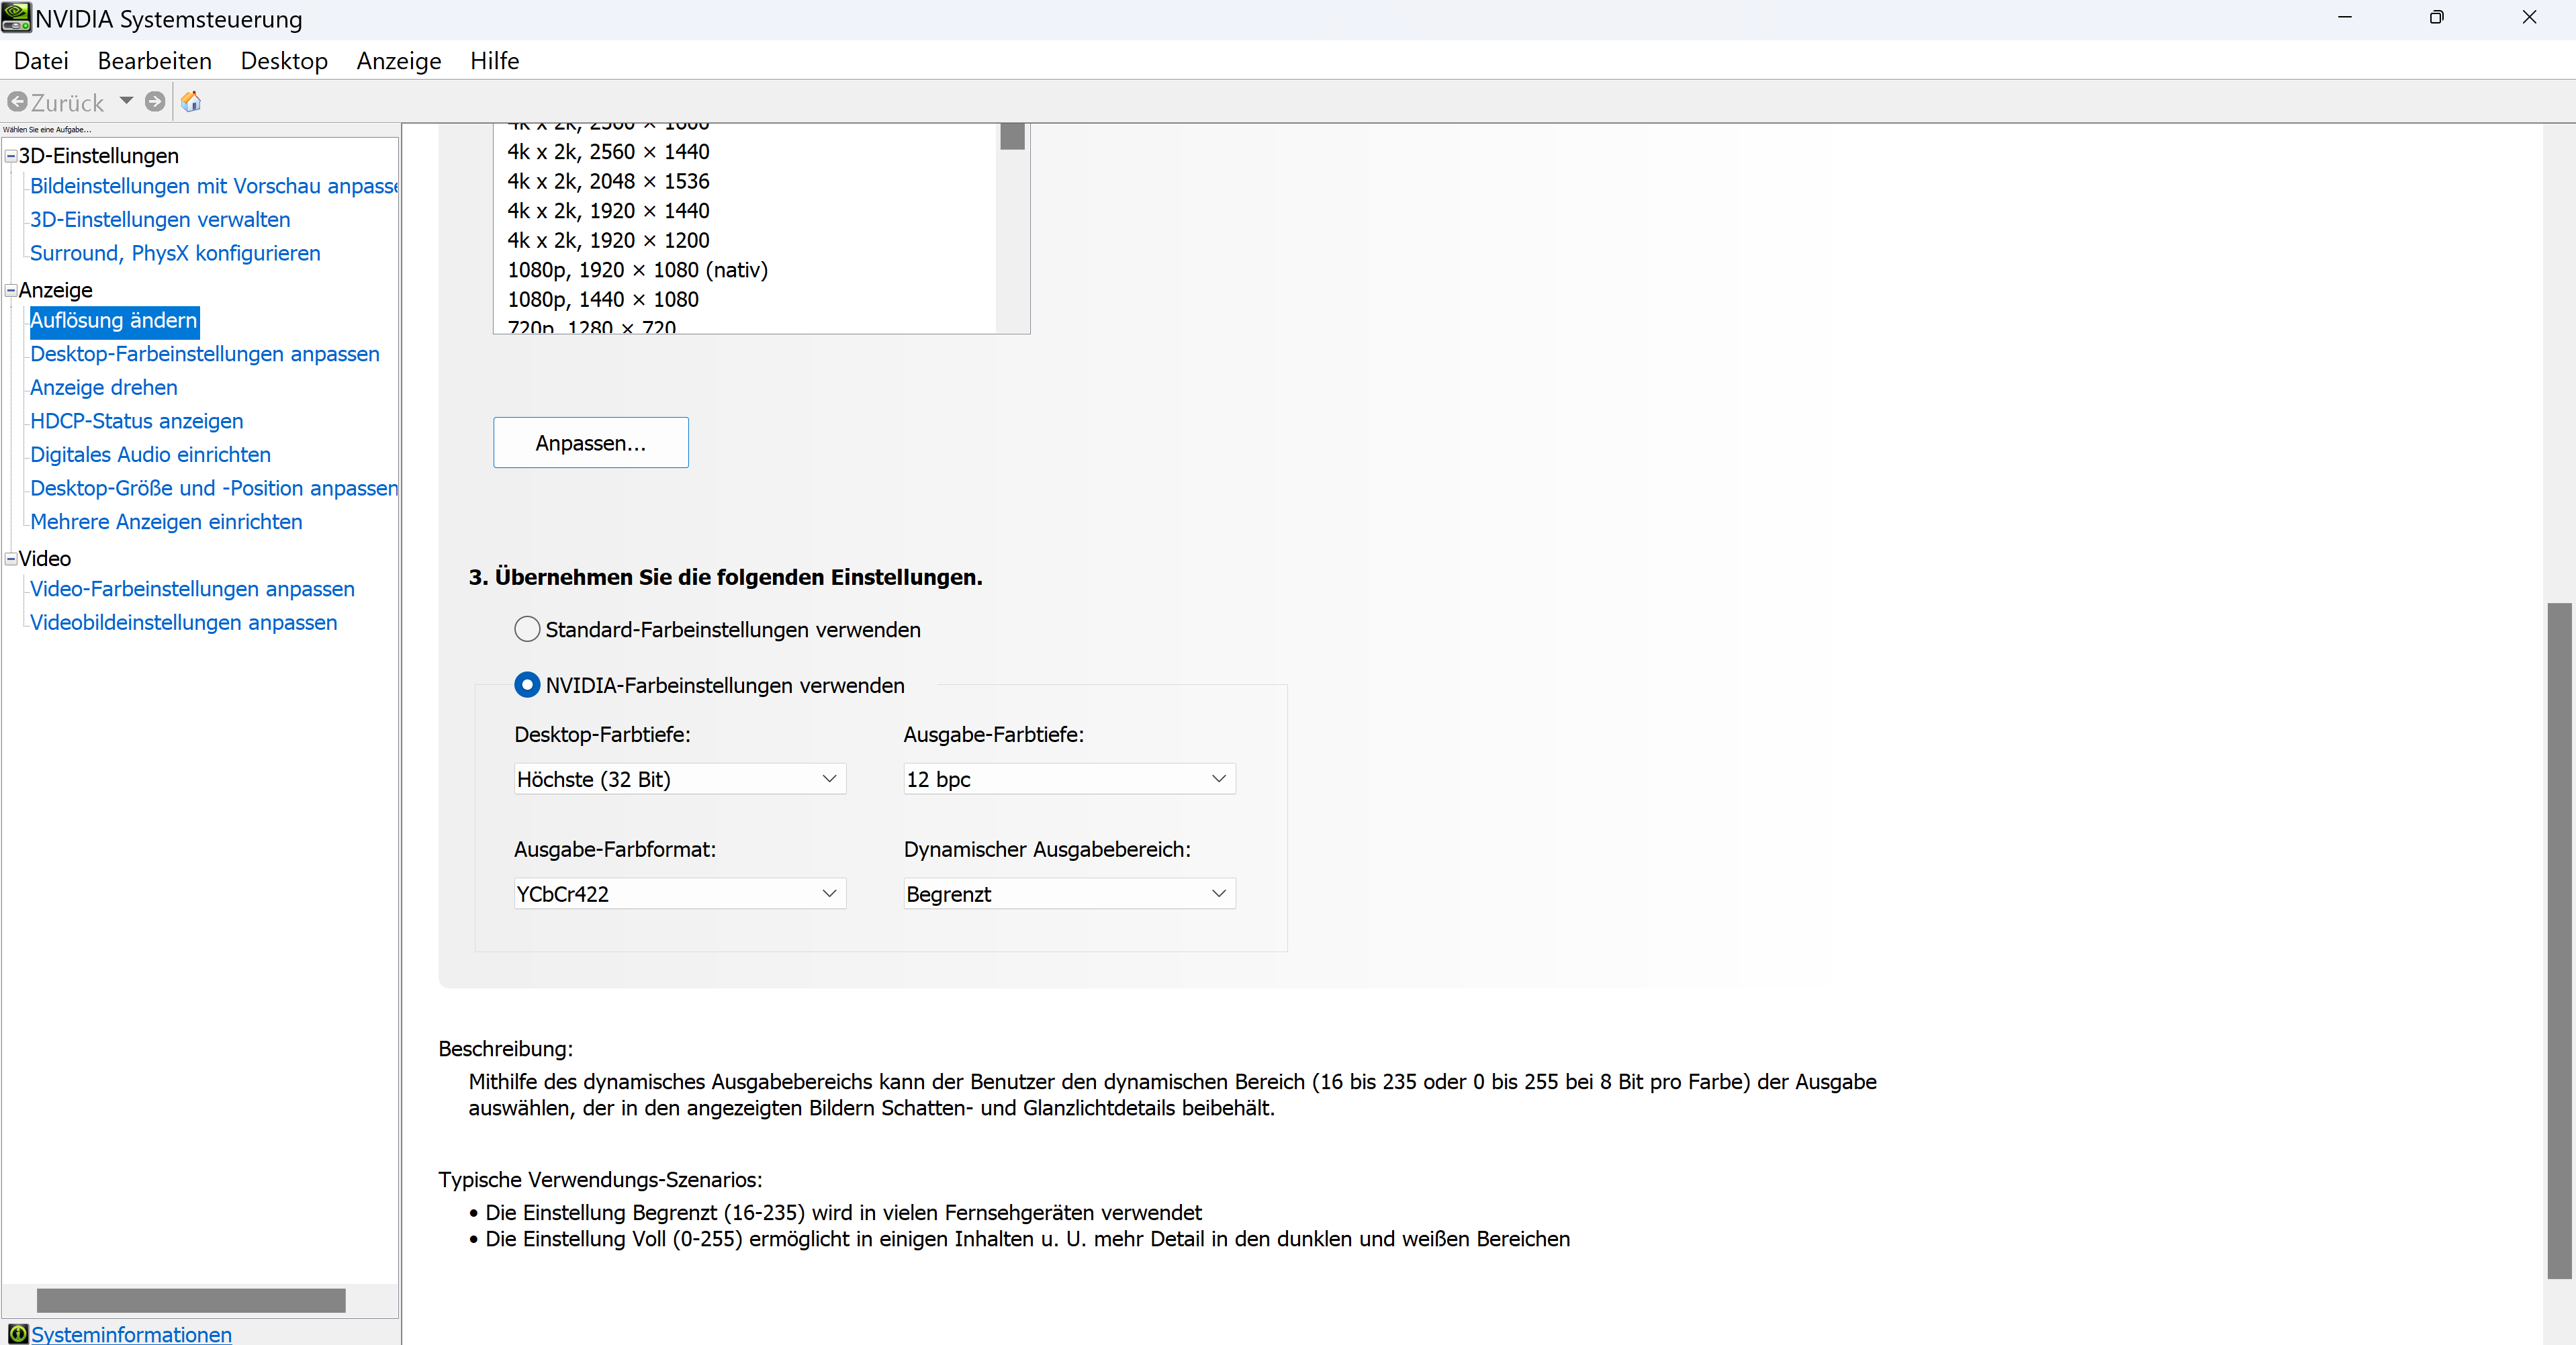Open the Bearbeiten menu
The image size is (2576, 1345).
pyautogui.click(x=154, y=61)
